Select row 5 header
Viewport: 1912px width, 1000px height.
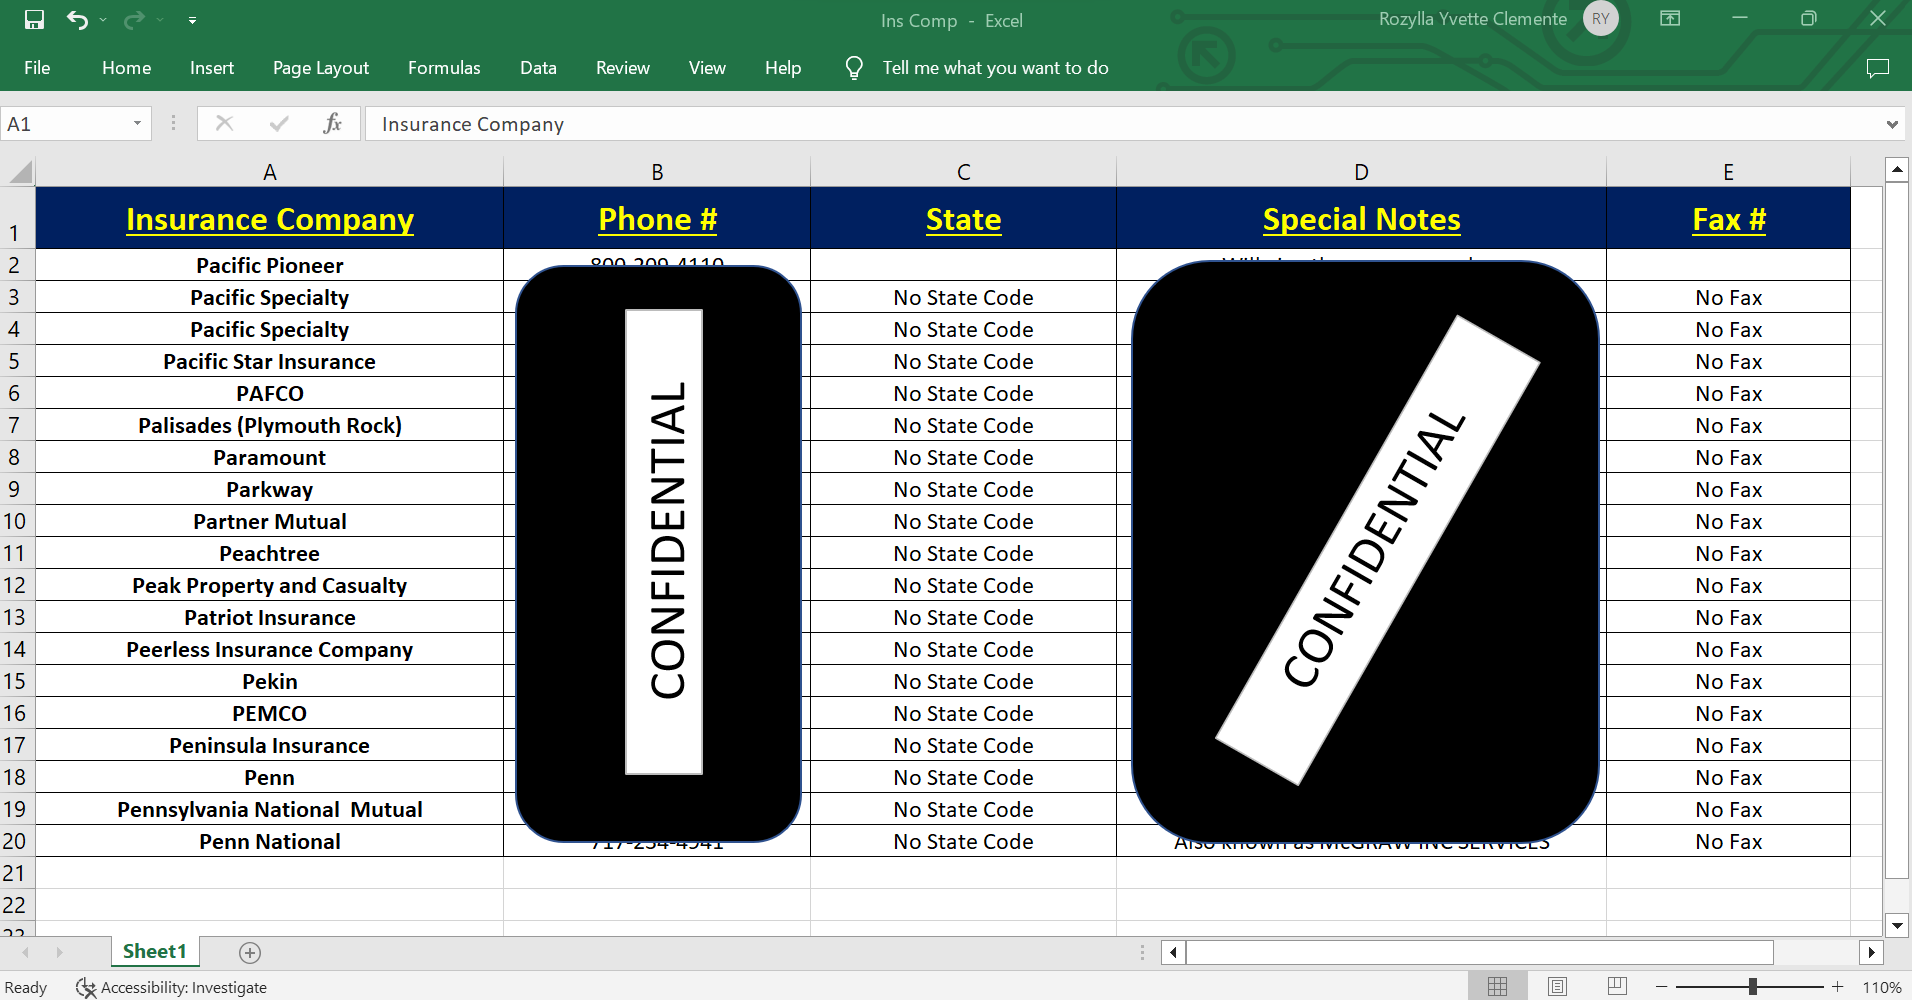pyautogui.click(x=15, y=361)
